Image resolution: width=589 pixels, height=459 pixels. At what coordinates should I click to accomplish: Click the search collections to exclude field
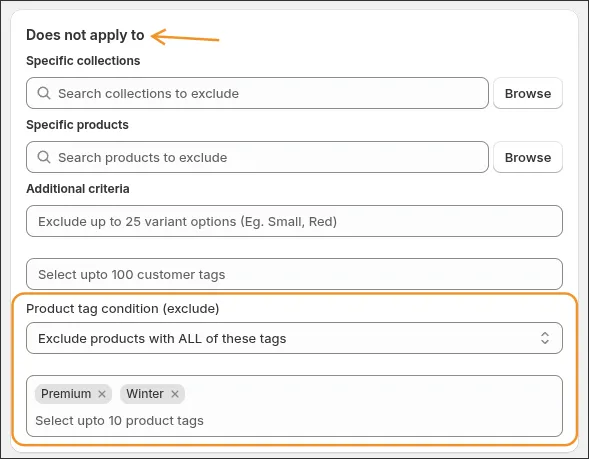click(x=257, y=93)
